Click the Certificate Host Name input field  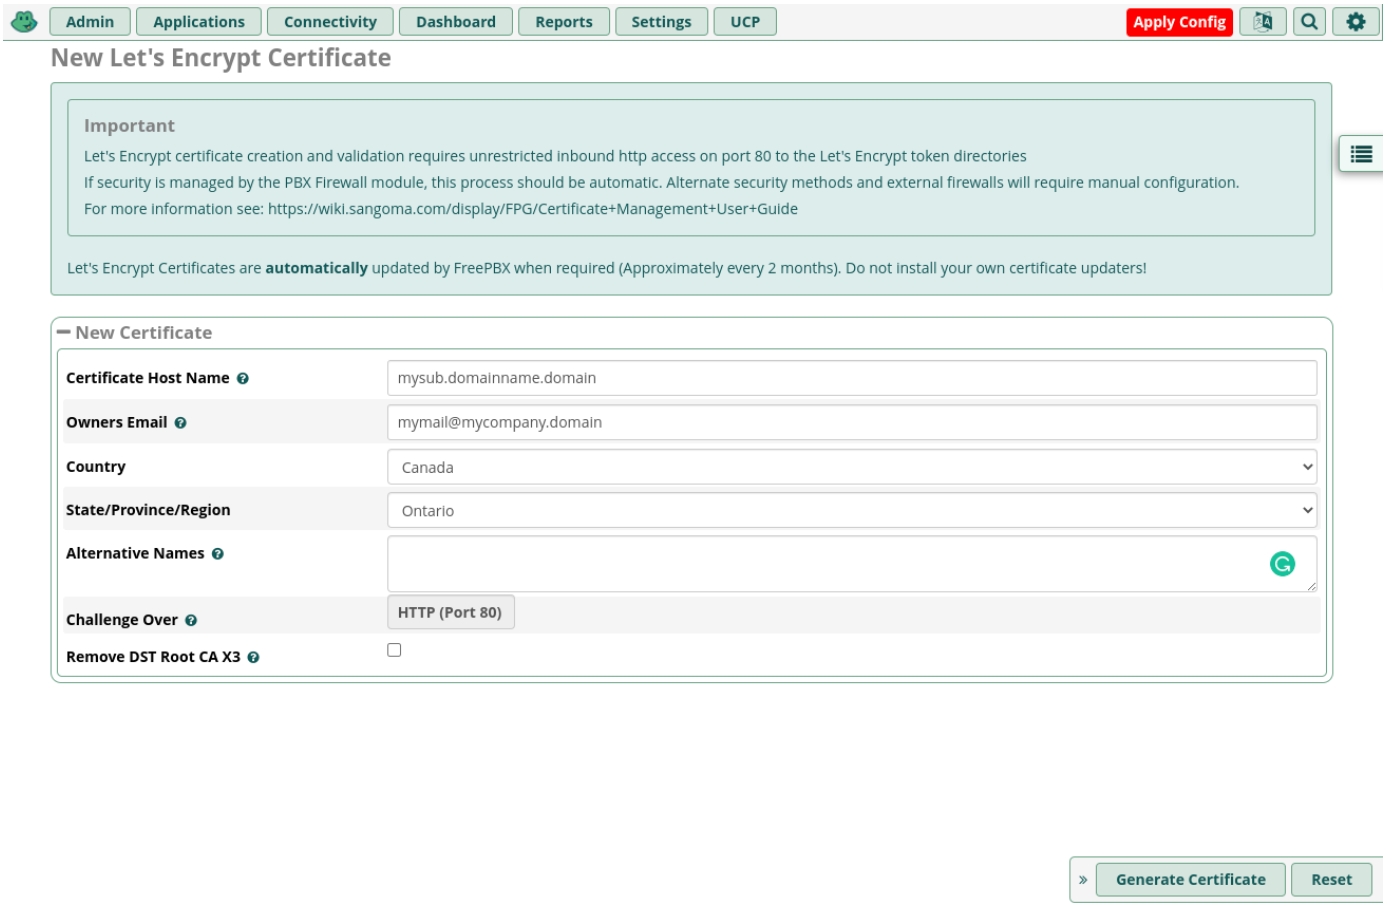point(851,378)
